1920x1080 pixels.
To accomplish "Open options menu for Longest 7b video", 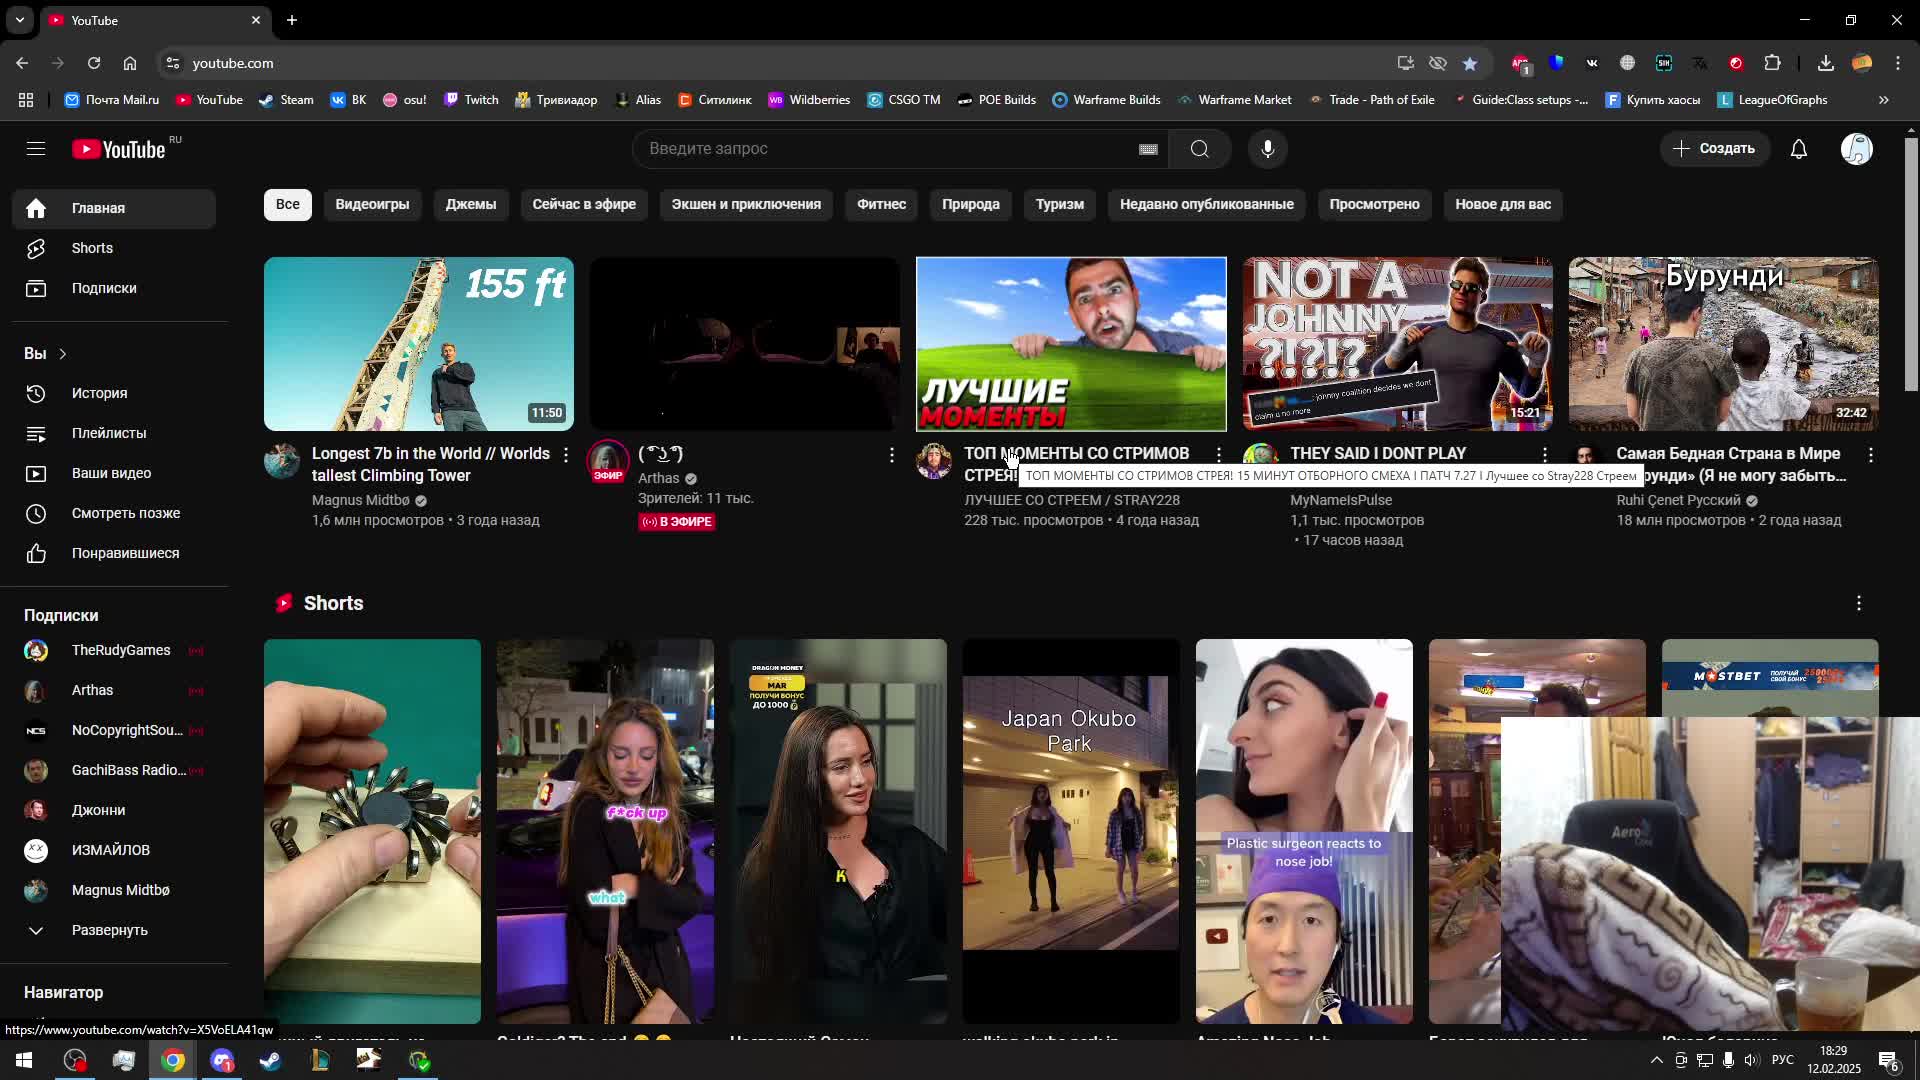I will coord(566,455).
